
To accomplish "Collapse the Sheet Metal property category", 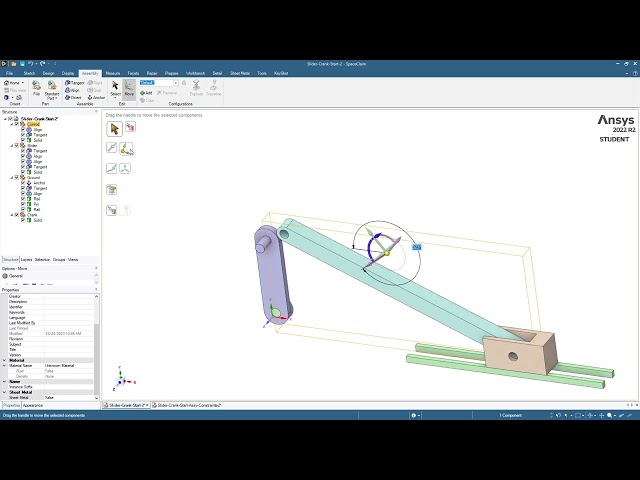I will [4, 392].
